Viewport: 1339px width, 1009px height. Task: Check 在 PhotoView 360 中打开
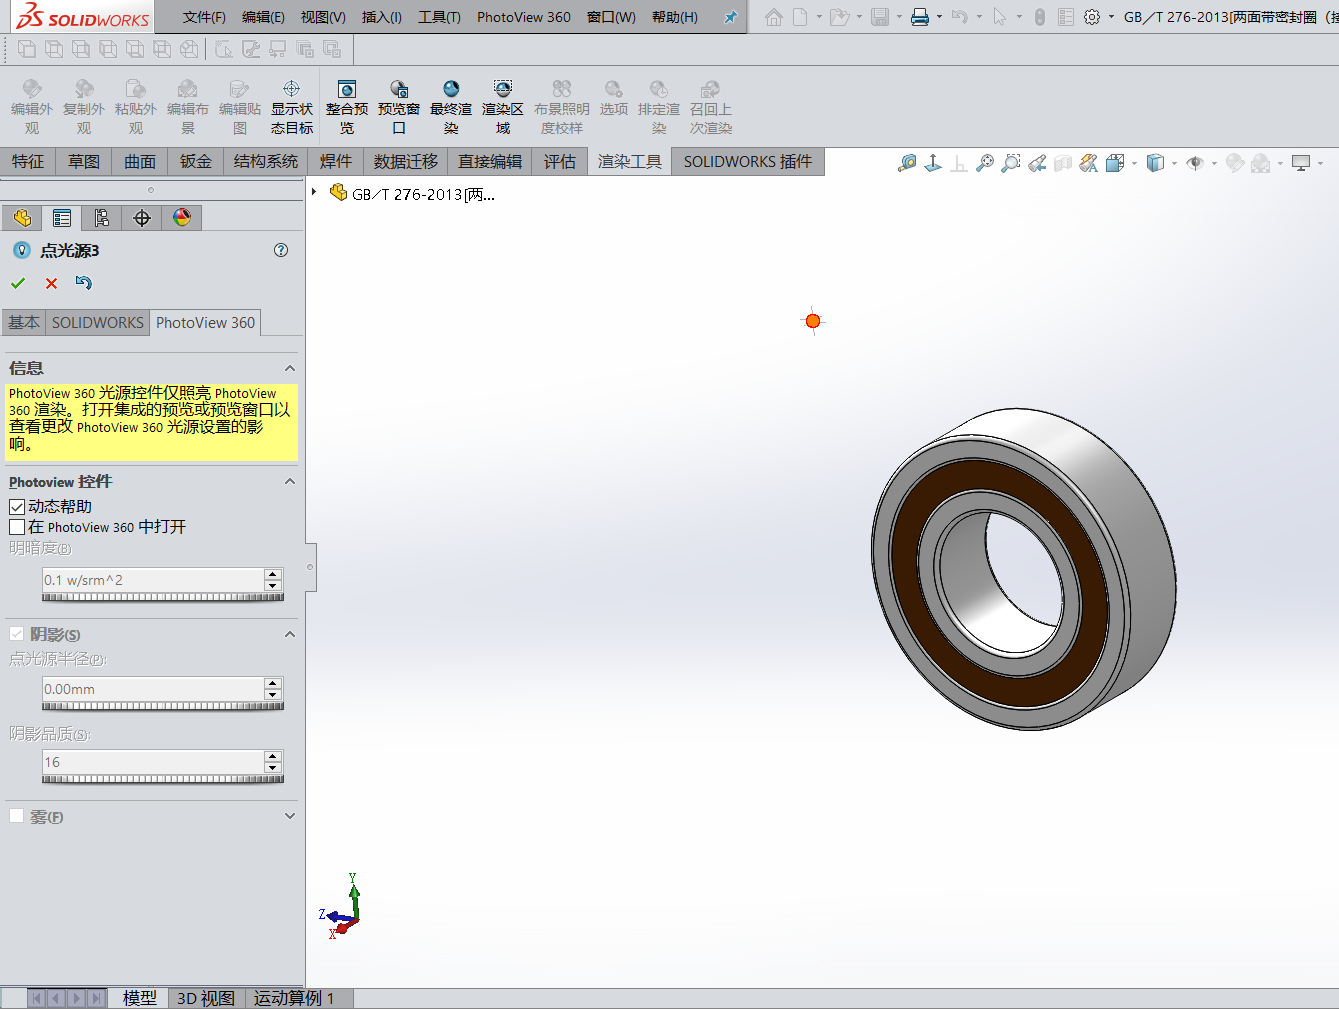tap(17, 527)
